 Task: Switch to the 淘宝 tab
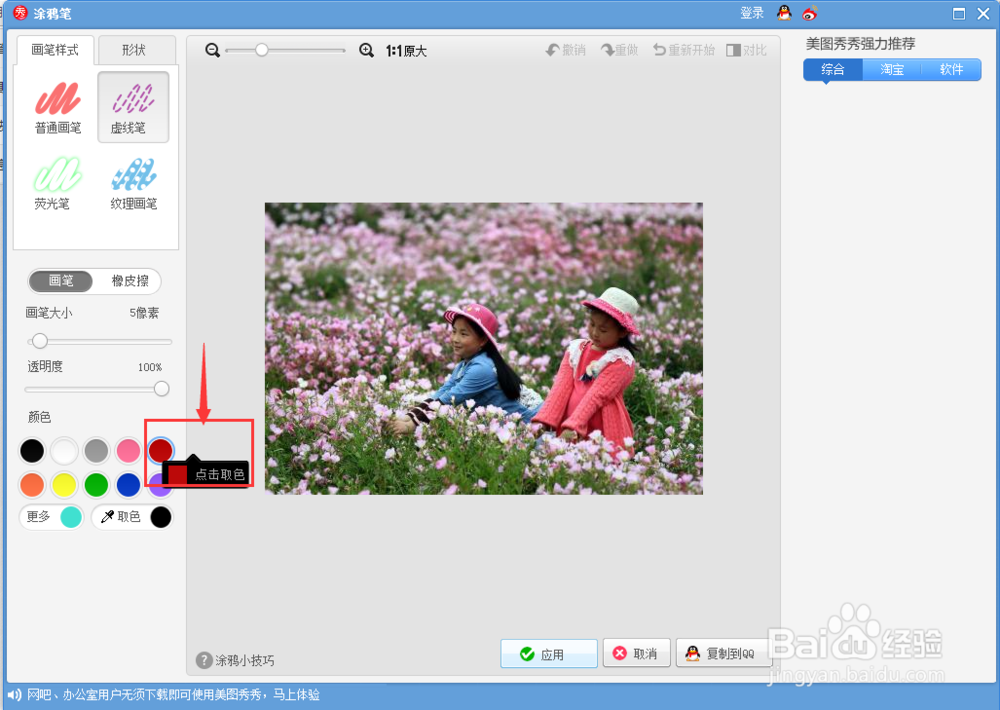tap(892, 70)
